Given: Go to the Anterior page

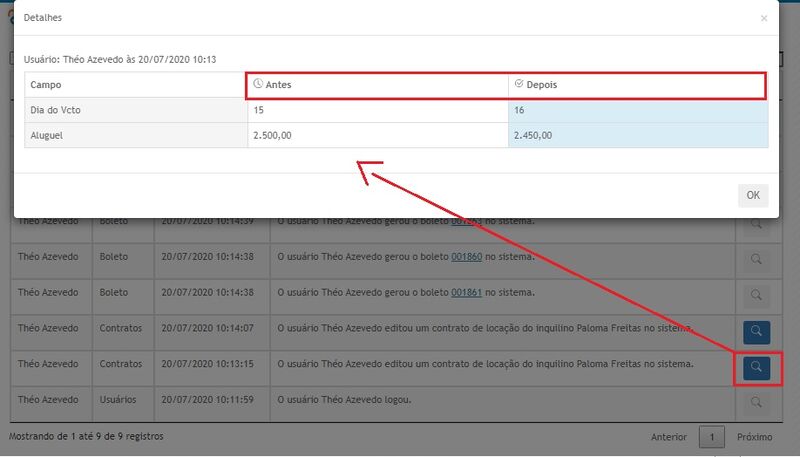Looking at the screenshot, I should click(x=668, y=437).
